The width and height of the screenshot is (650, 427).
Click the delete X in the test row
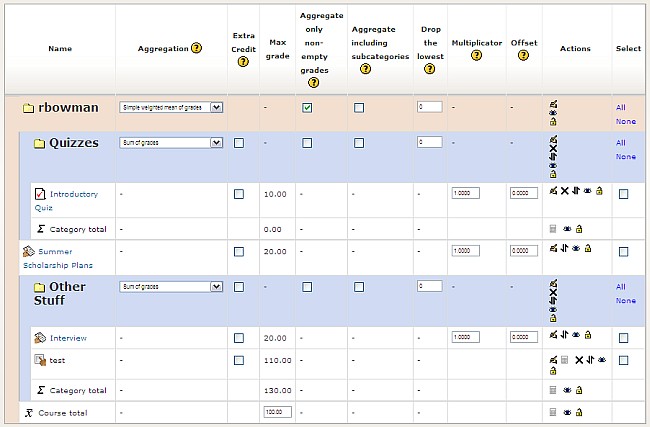click(578, 360)
